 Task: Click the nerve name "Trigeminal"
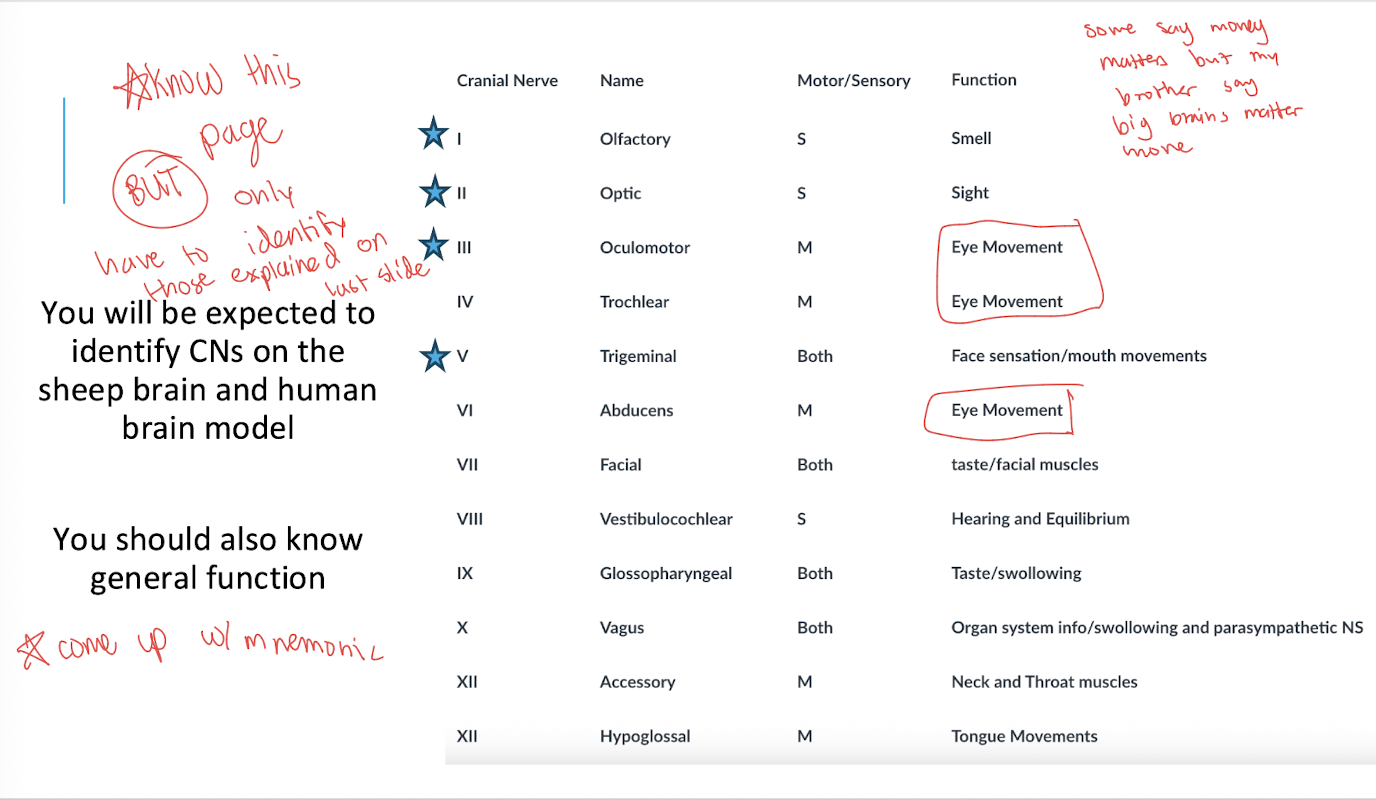click(638, 356)
